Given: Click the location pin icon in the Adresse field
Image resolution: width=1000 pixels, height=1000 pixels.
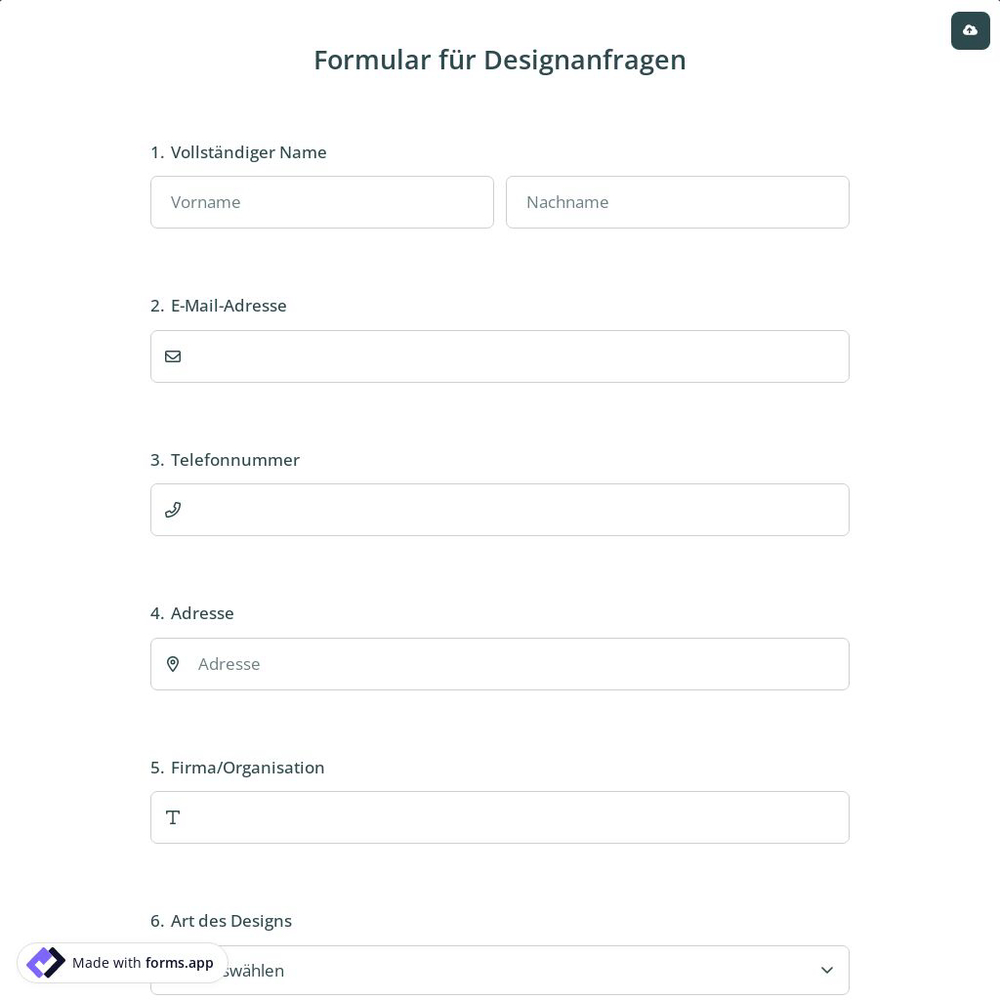Looking at the screenshot, I should coord(173,663).
